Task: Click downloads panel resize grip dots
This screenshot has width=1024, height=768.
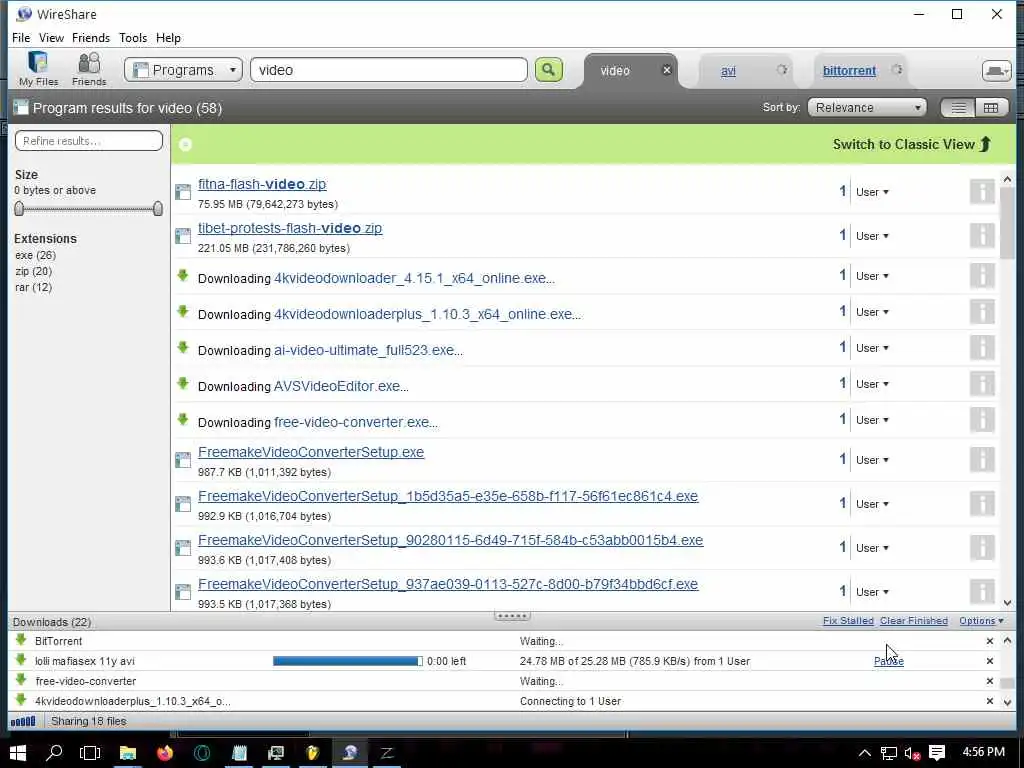Action: point(512,616)
